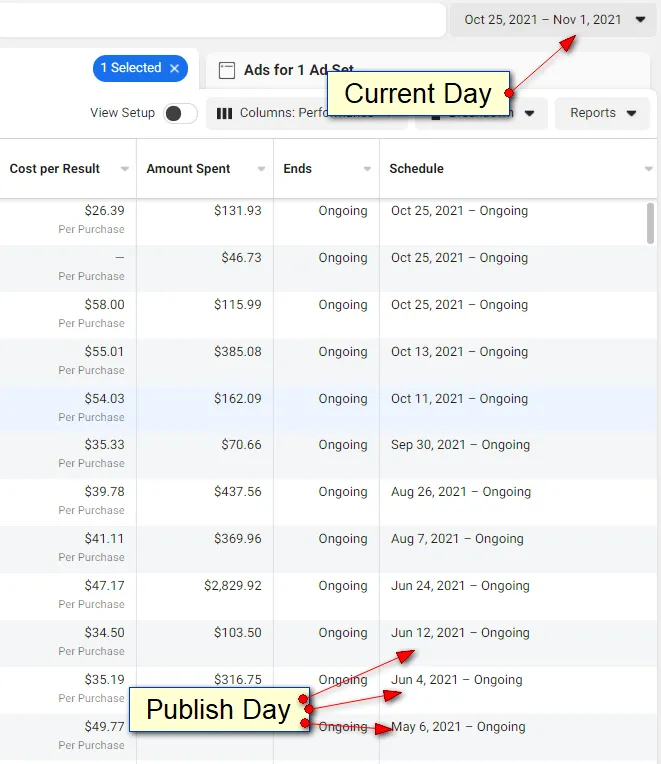The image size is (661, 764).
Task: Select the $2,829.92 amount spent cell
Action: (x=233, y=586)
